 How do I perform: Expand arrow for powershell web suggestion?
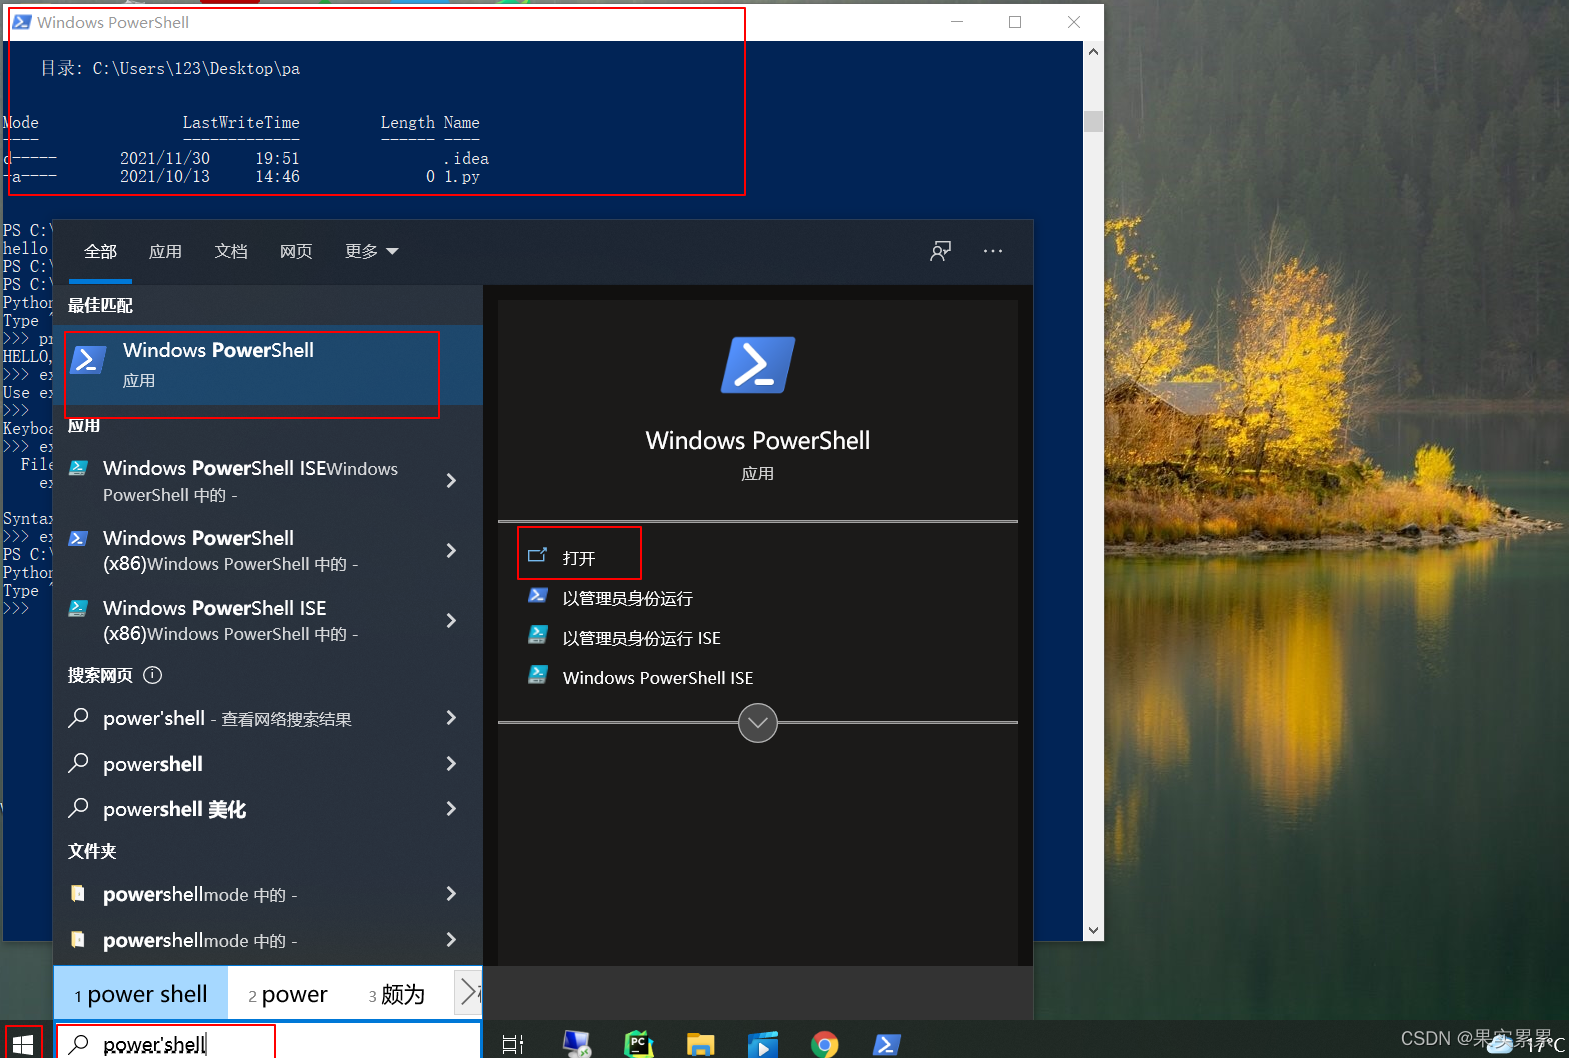451,764
